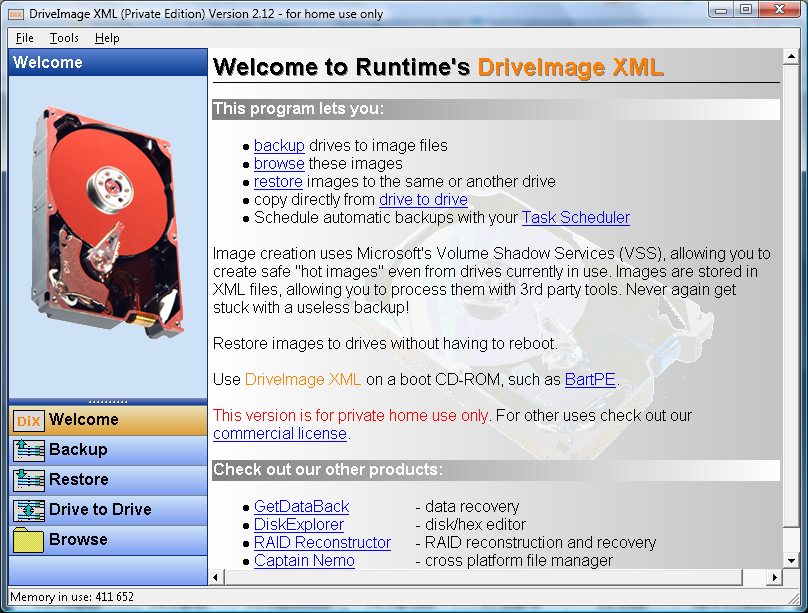Maximize the DriveImage XML window
Image resolution: width=808 pixels, height=613 pixels.
746,10
